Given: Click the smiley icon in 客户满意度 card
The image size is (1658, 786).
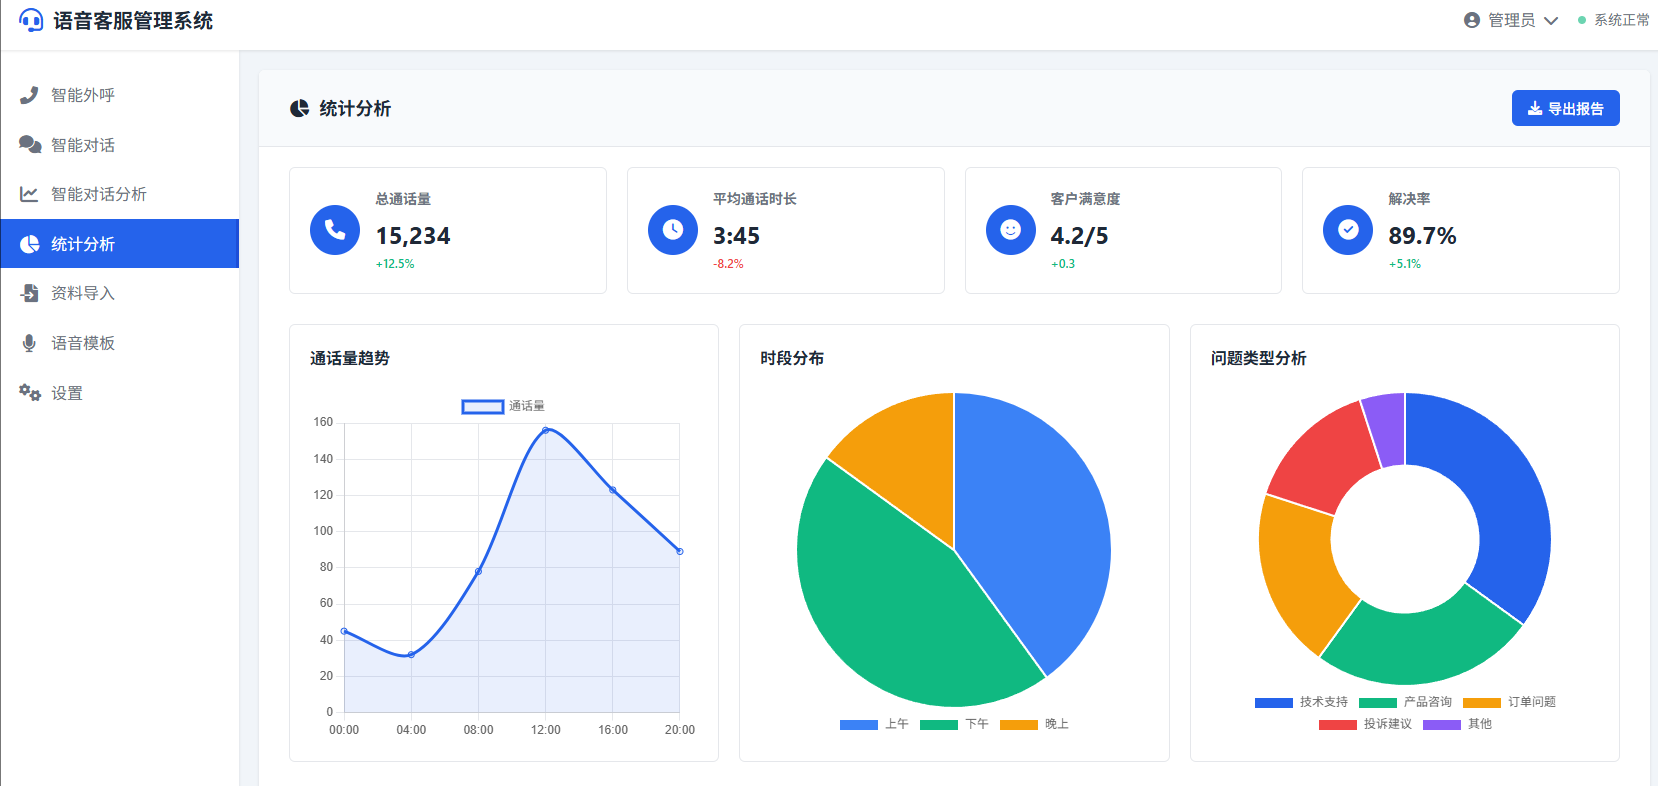Looking at the screenshot, I should [1011, 230].
